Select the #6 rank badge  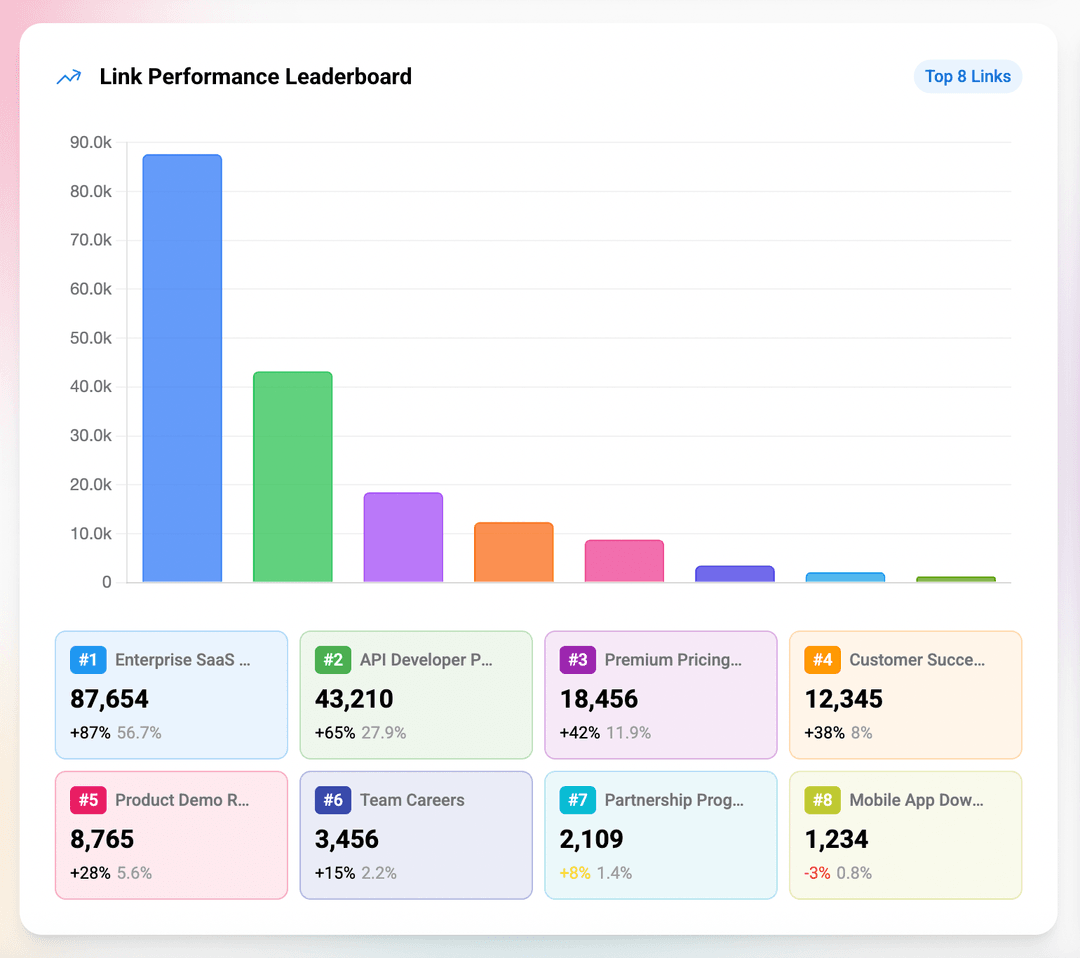coord(332,800)
